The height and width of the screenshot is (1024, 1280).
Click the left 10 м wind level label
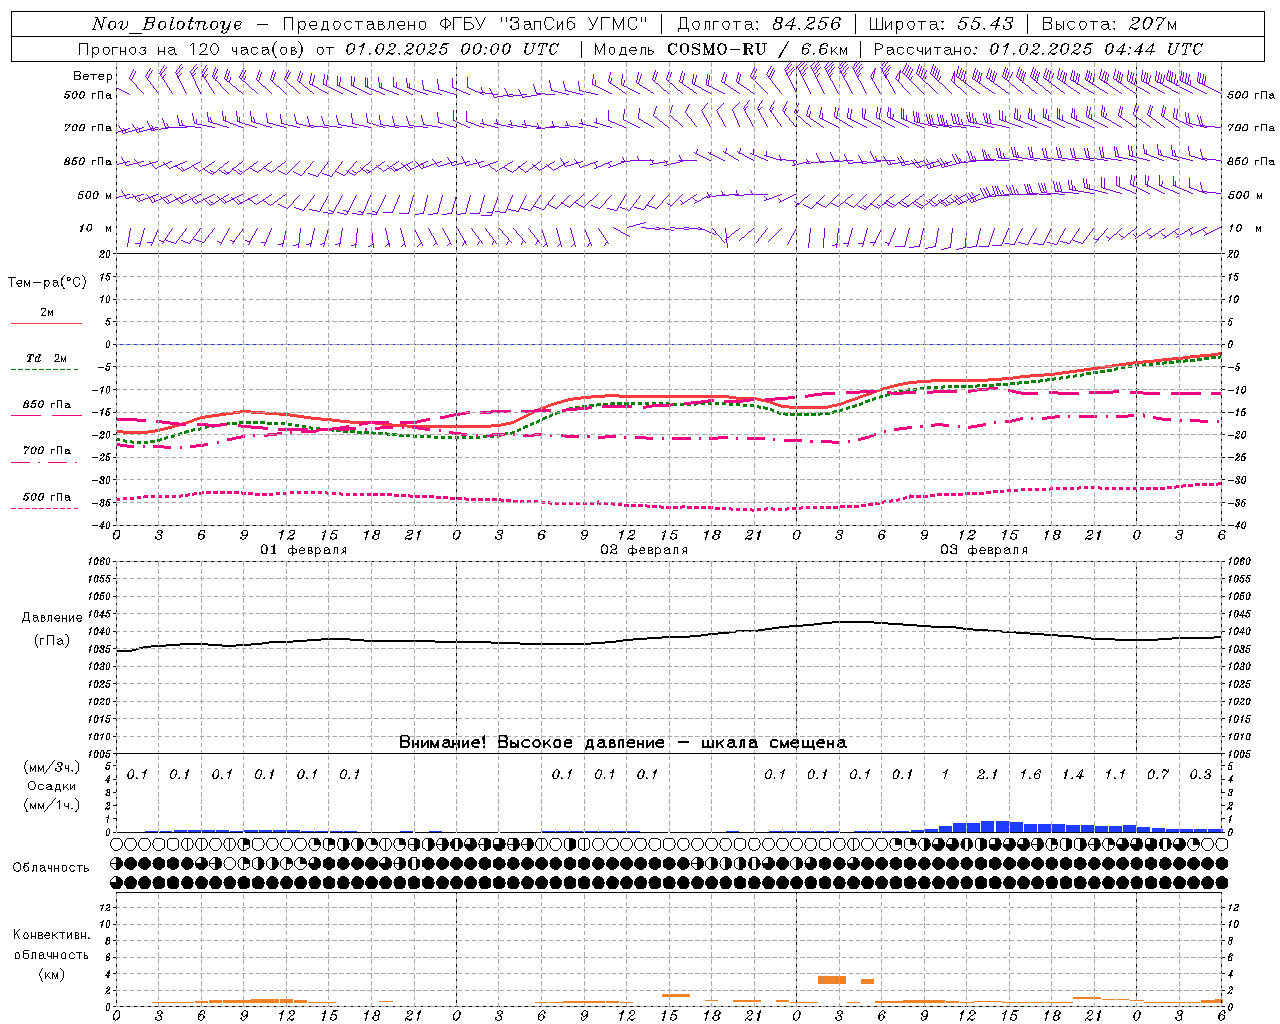click(x=96, y=228)
